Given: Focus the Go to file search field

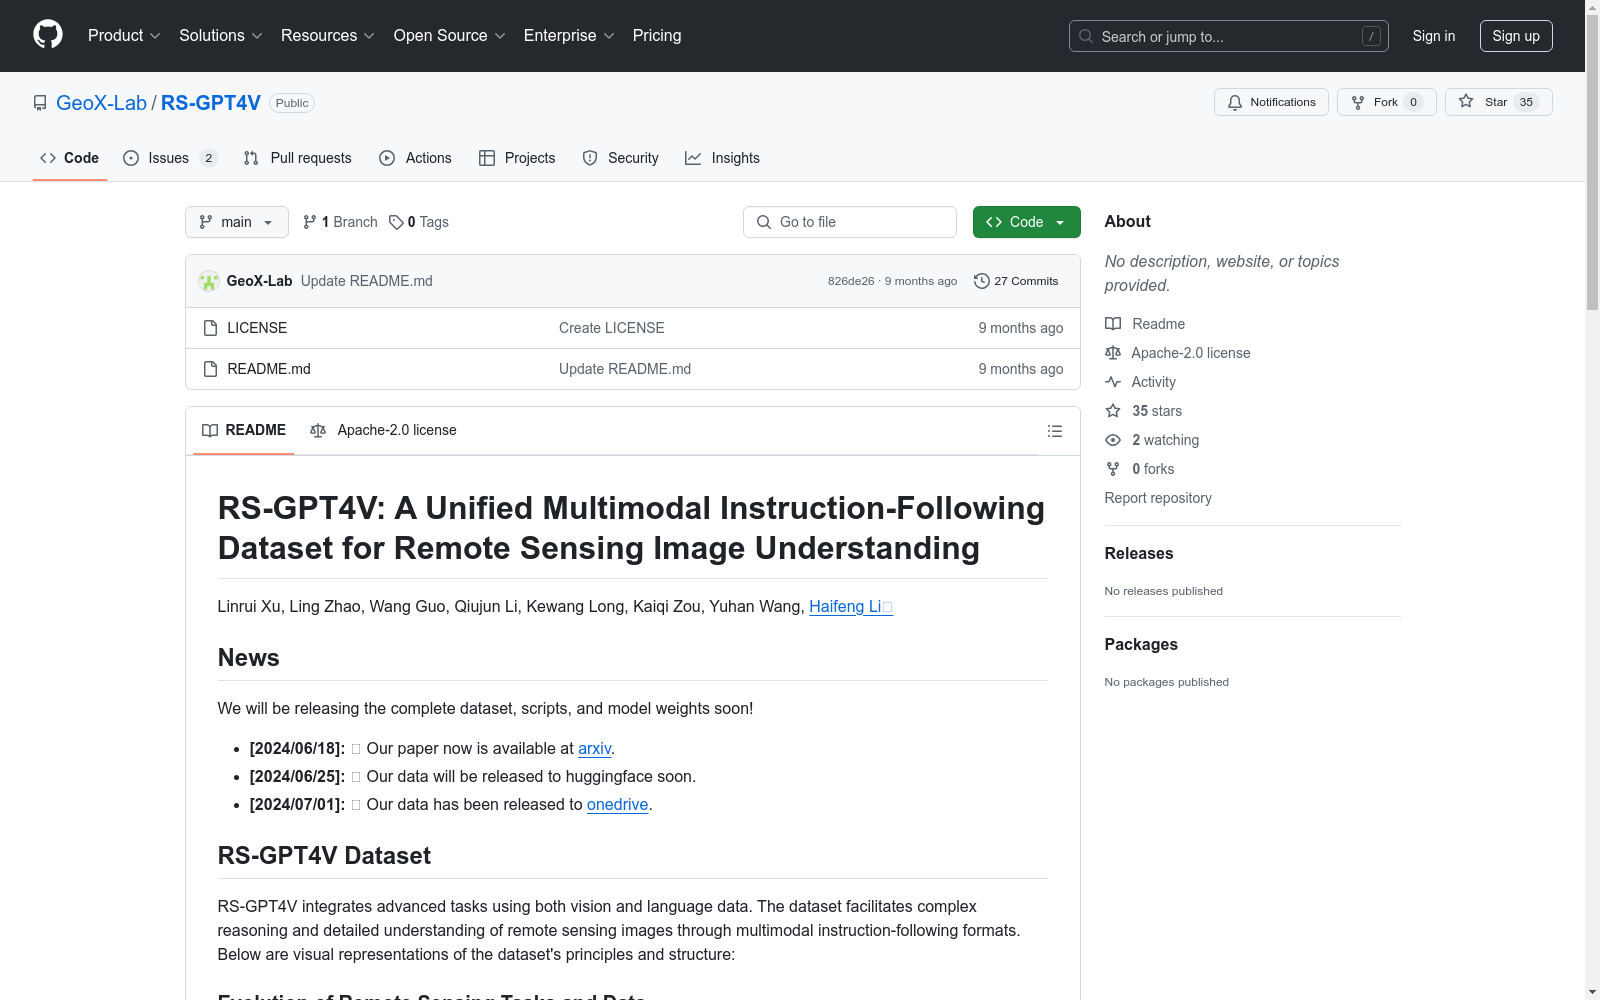Looking at the screenshot, I should click(850, 222).
